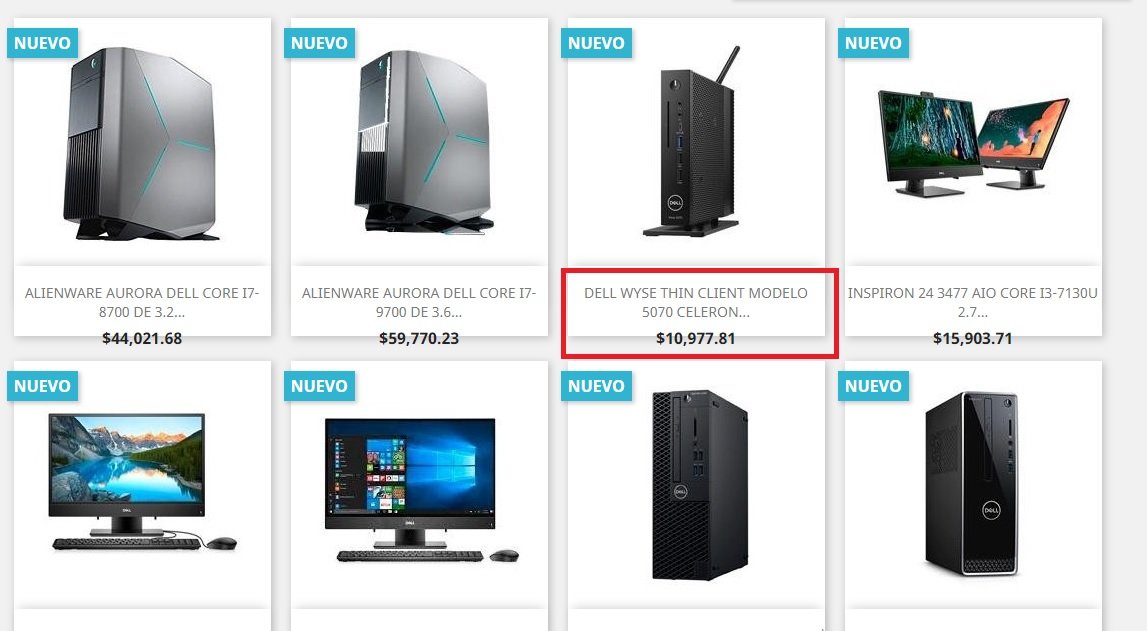Click the NUEVO badge on Inspiron 24 card

coord(873,43)
